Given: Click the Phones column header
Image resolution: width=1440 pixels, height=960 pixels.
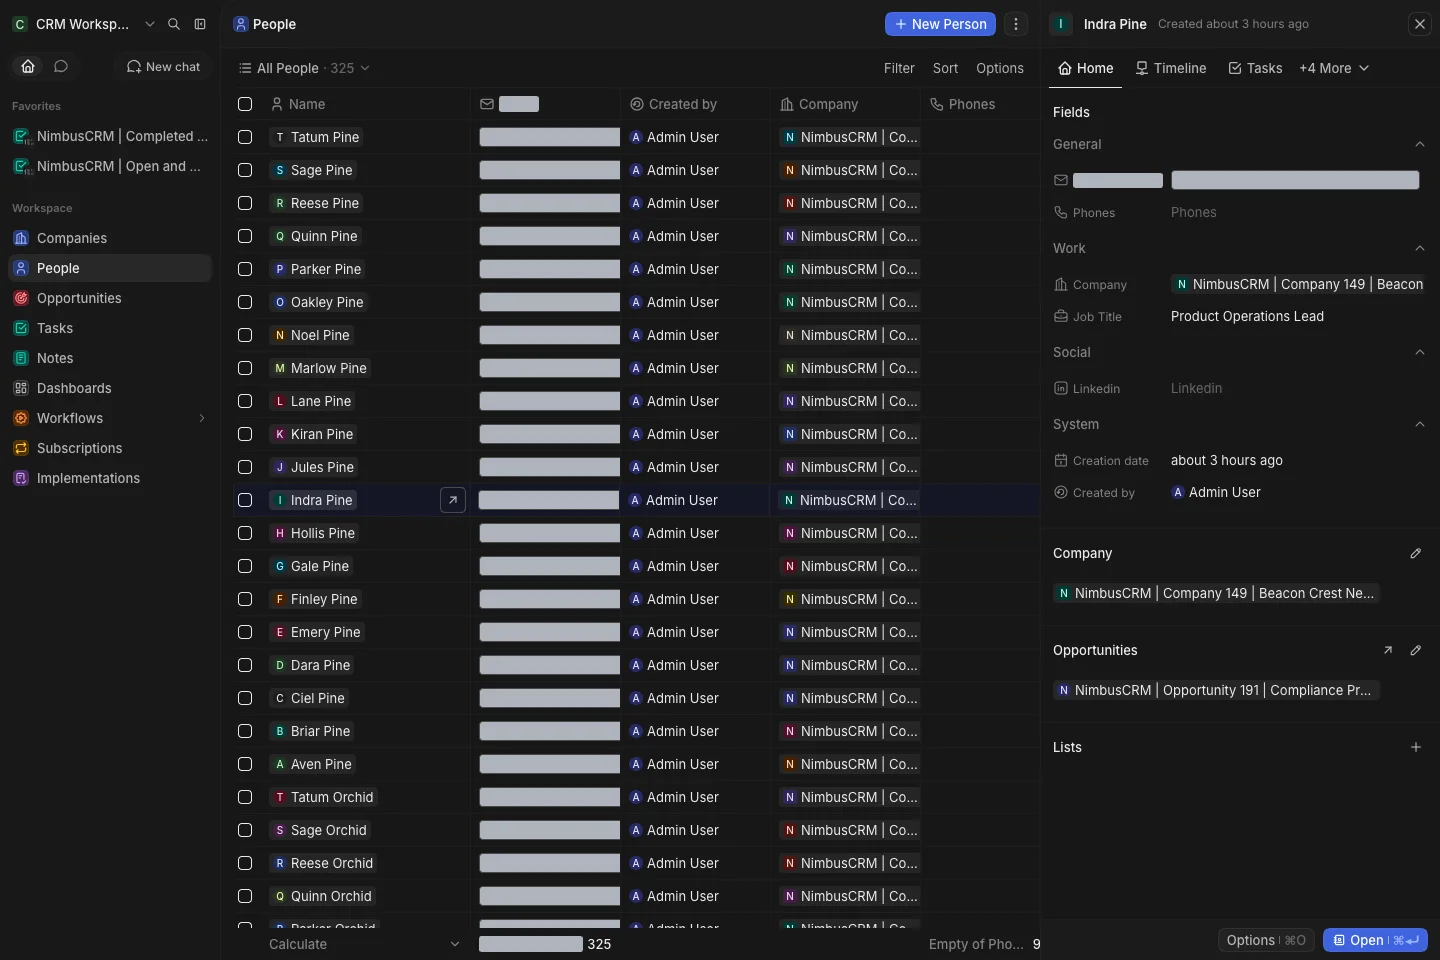Looking at the screenshot, I should coord(980,104).
